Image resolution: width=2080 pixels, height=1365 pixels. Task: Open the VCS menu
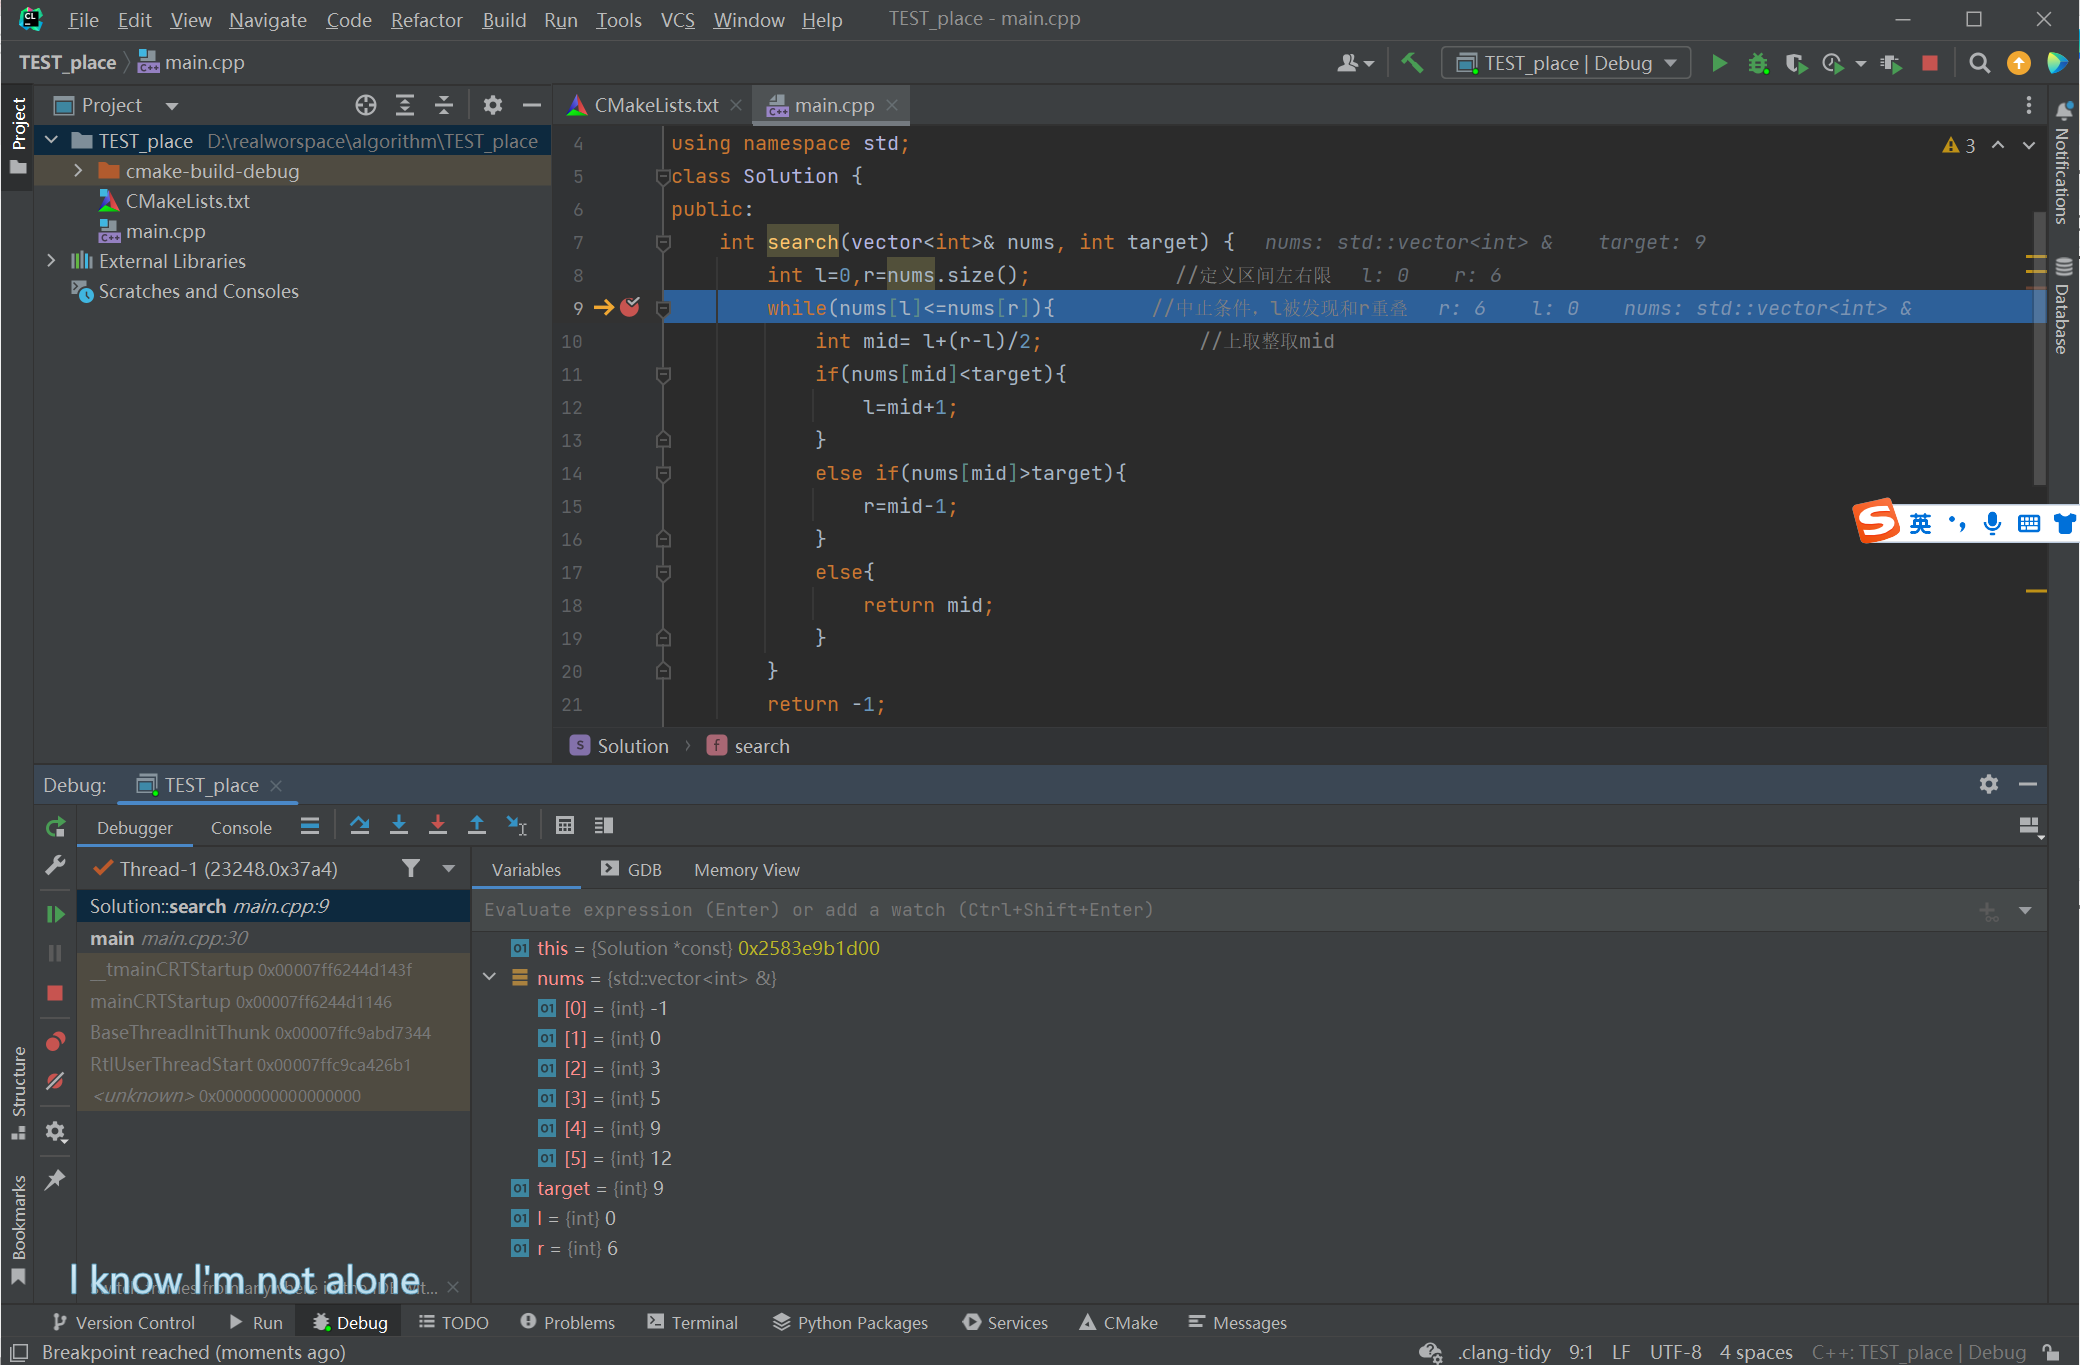(677, 20)
